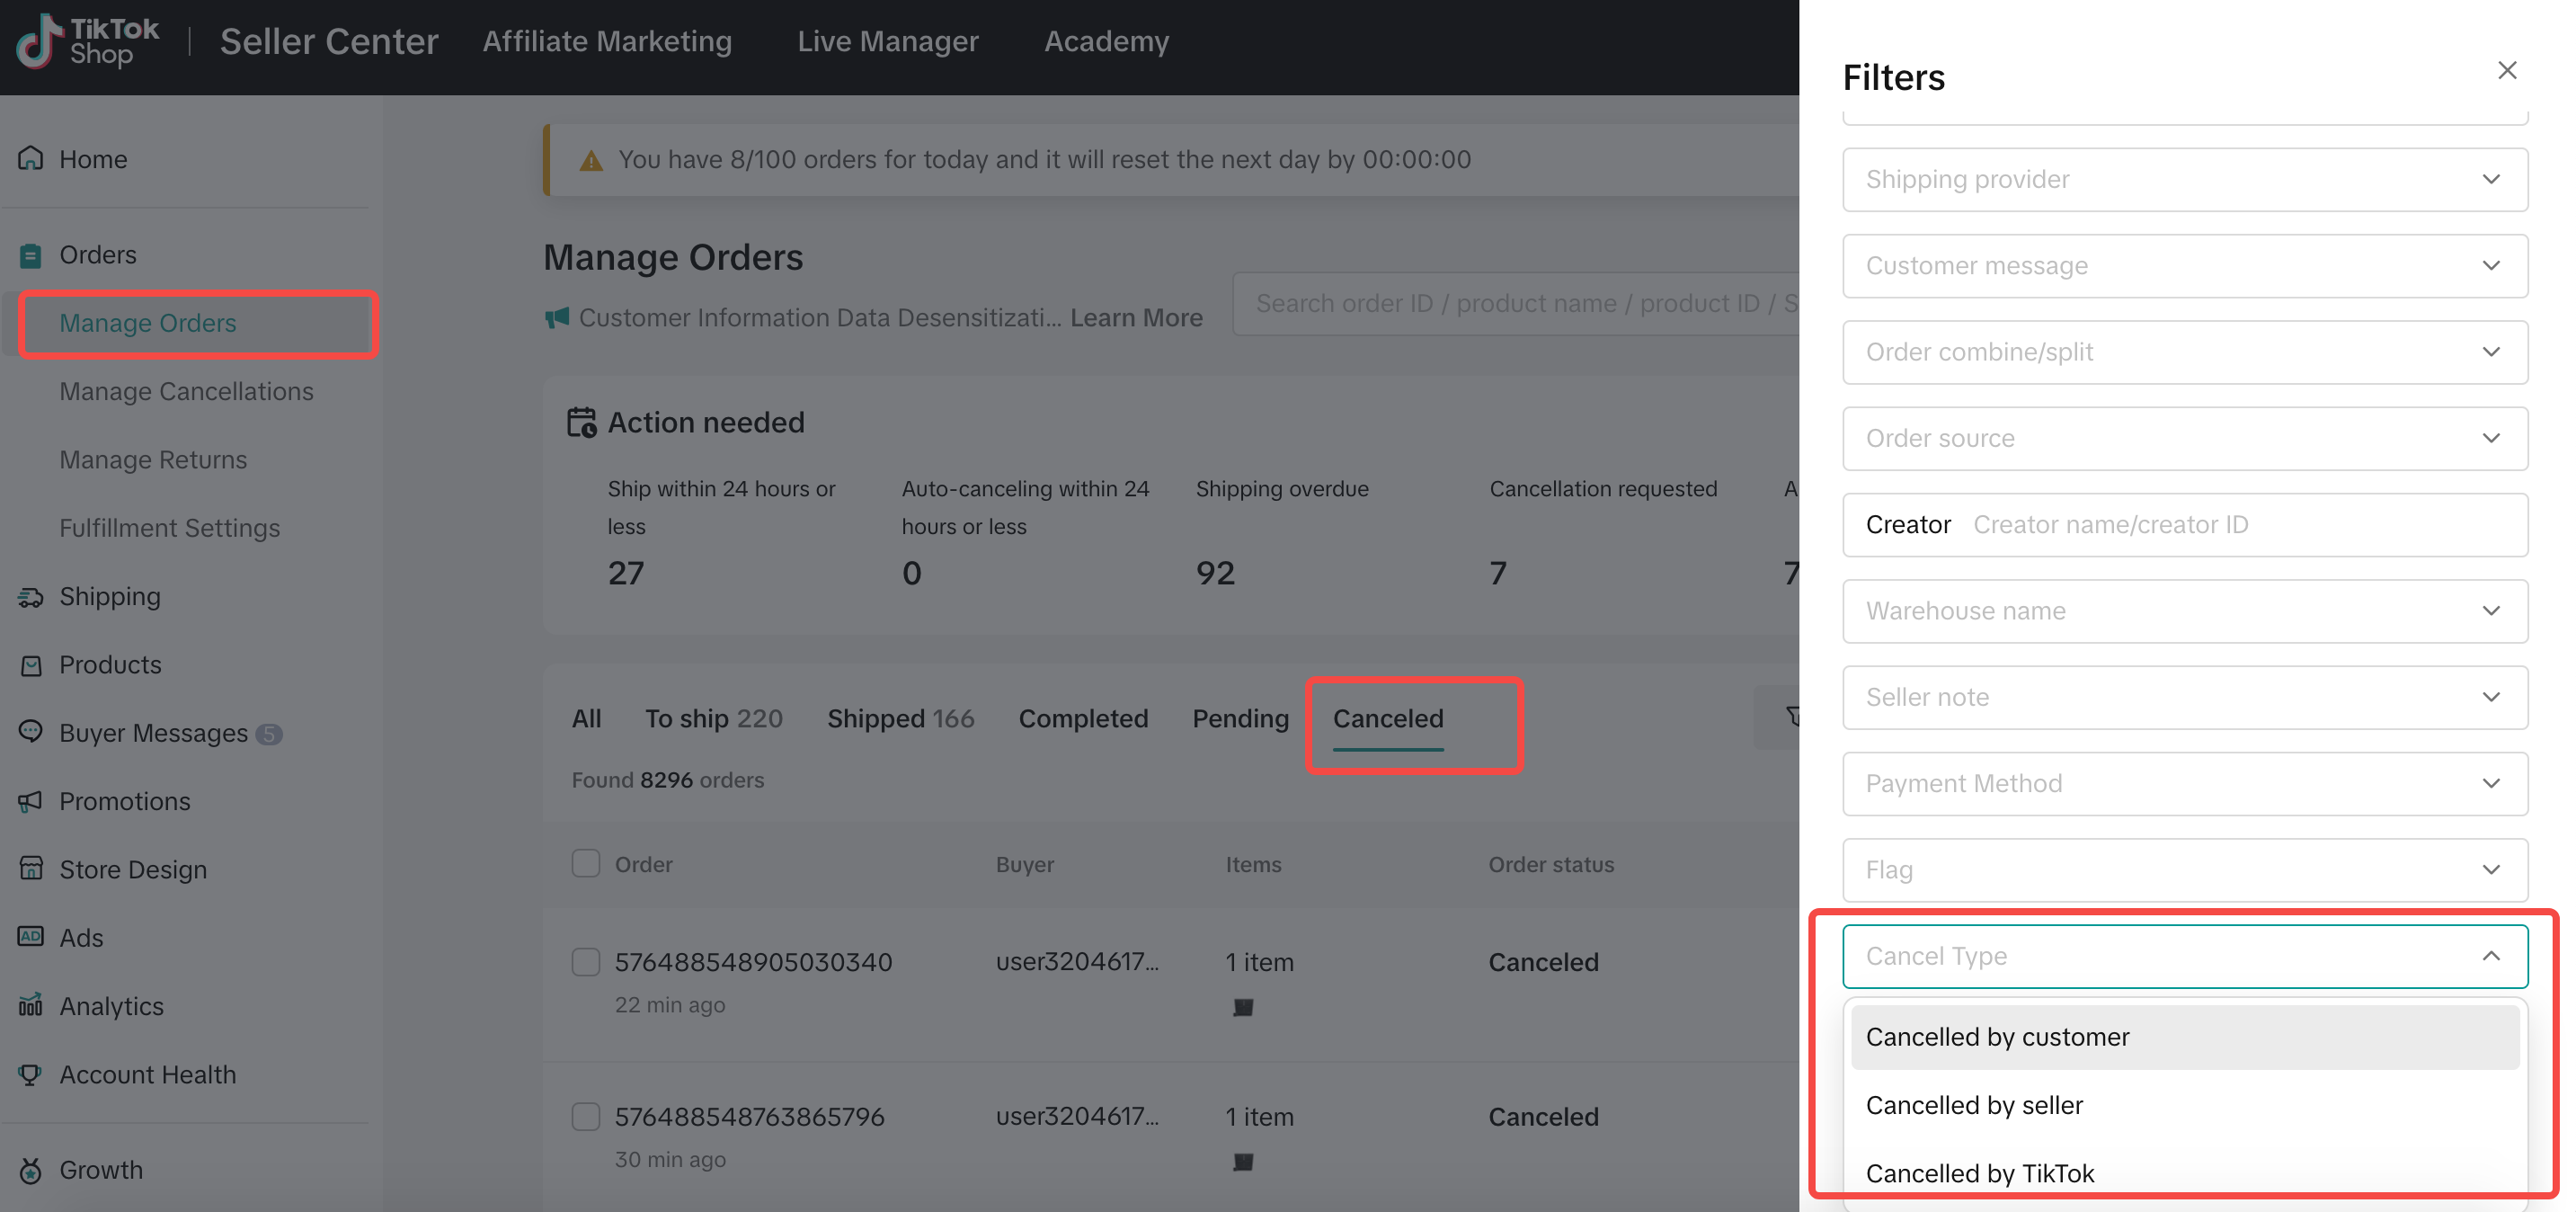
Task: Tick checkbox for order 576488548763865796
Action: (586, 1116)
